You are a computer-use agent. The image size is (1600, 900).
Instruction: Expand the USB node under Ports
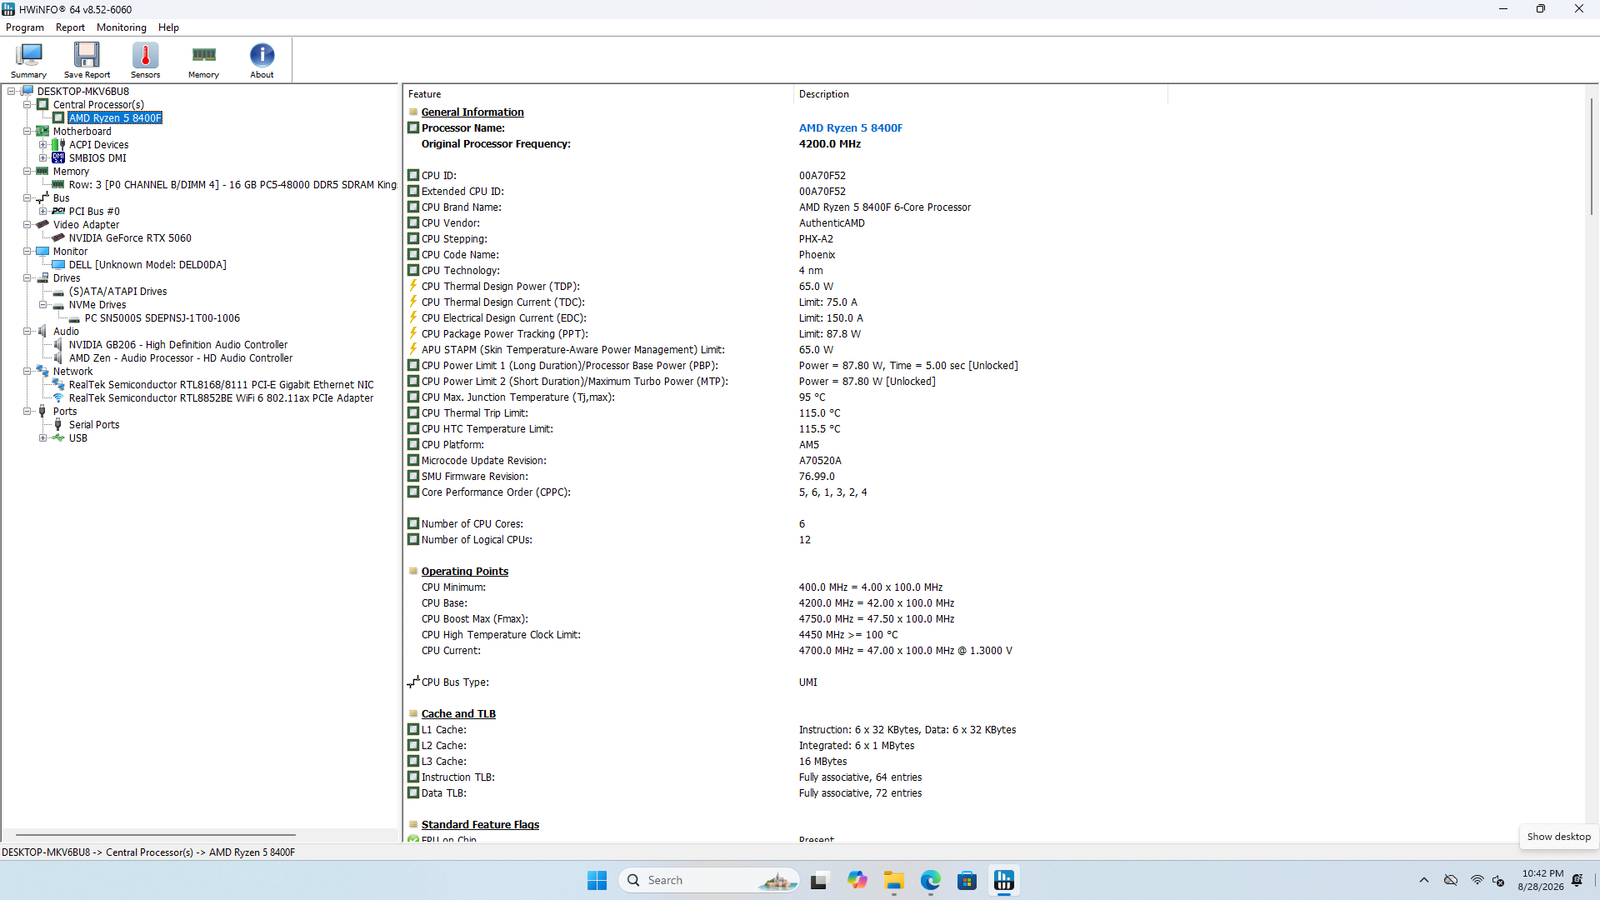[x=43, y=438]
